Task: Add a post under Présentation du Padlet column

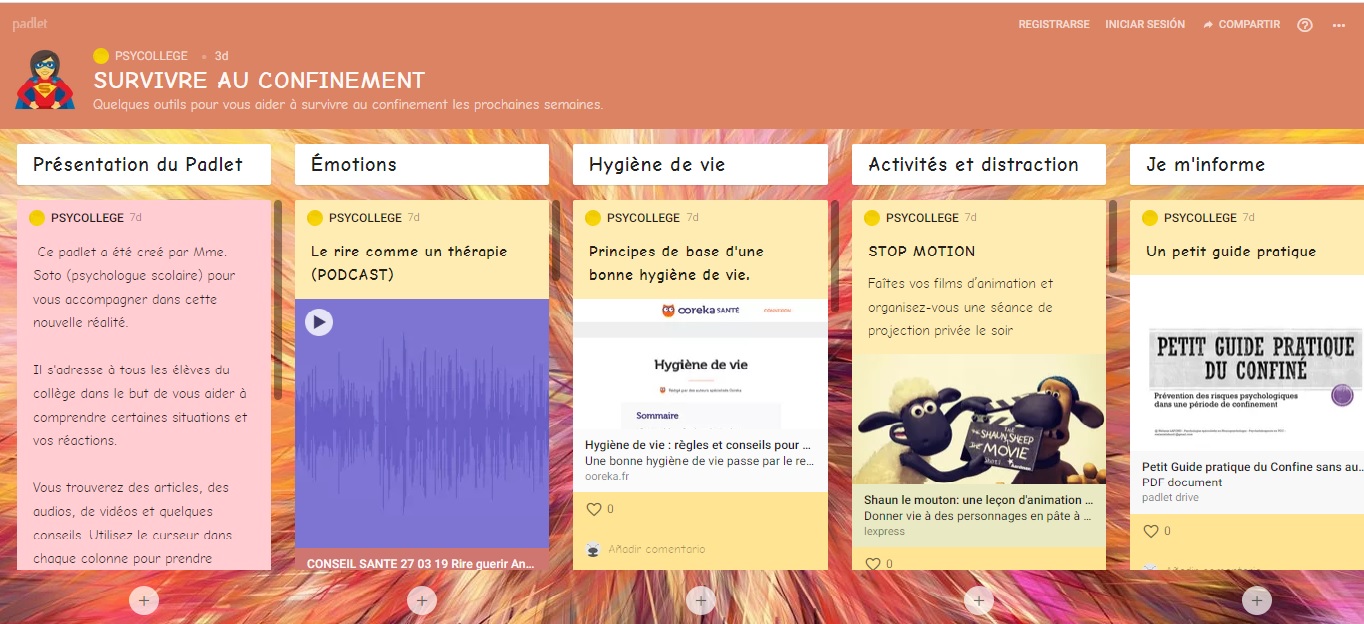Action: [144, 600]
